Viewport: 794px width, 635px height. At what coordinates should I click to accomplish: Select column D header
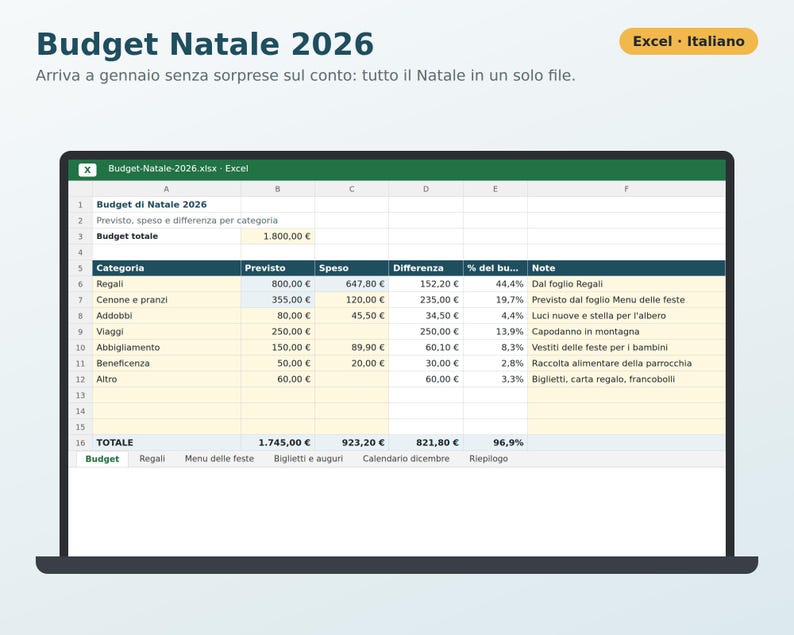coord(426,189)
